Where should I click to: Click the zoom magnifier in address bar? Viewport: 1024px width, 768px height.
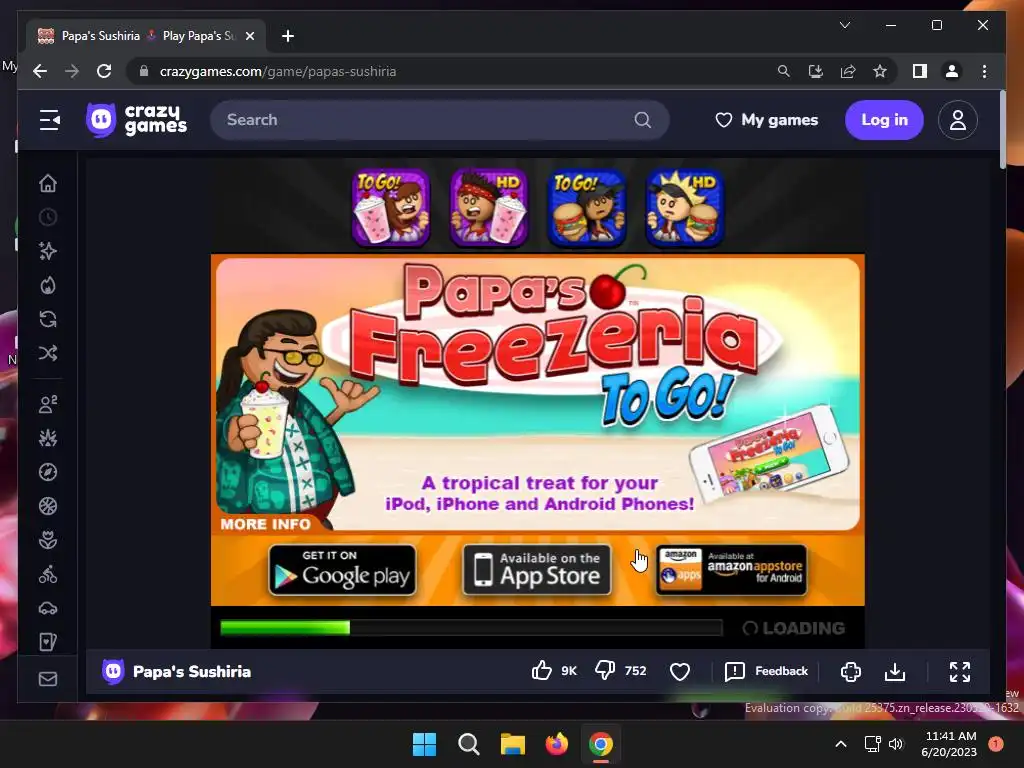pos(784,71)
